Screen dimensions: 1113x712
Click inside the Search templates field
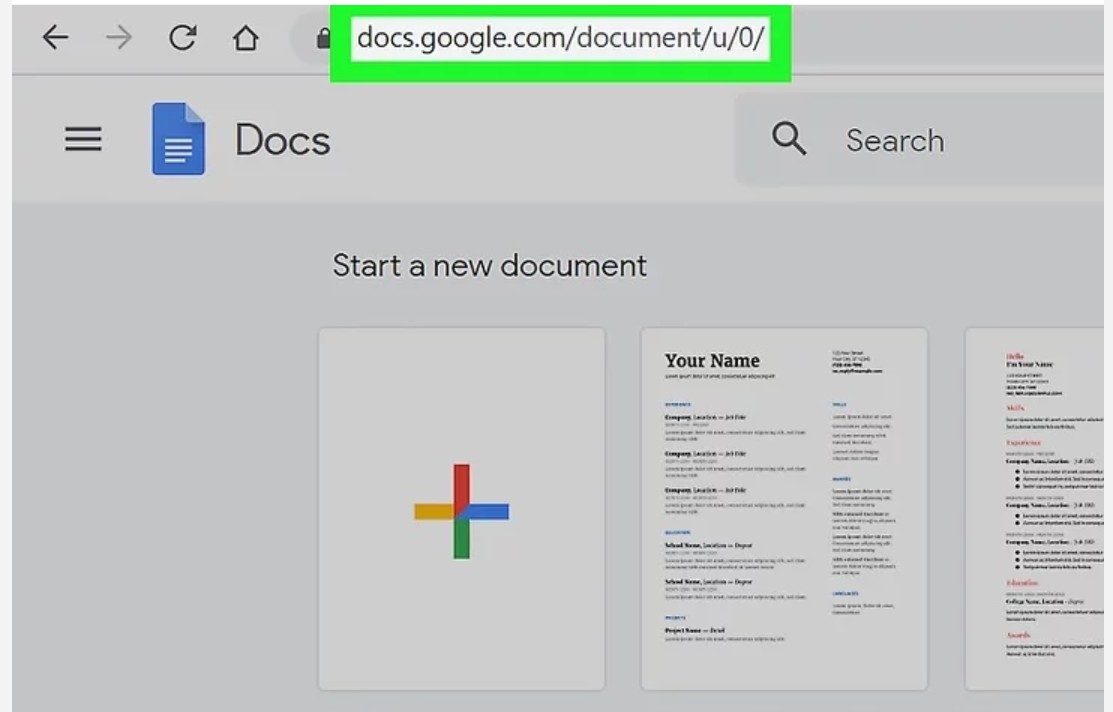point(895,141)
